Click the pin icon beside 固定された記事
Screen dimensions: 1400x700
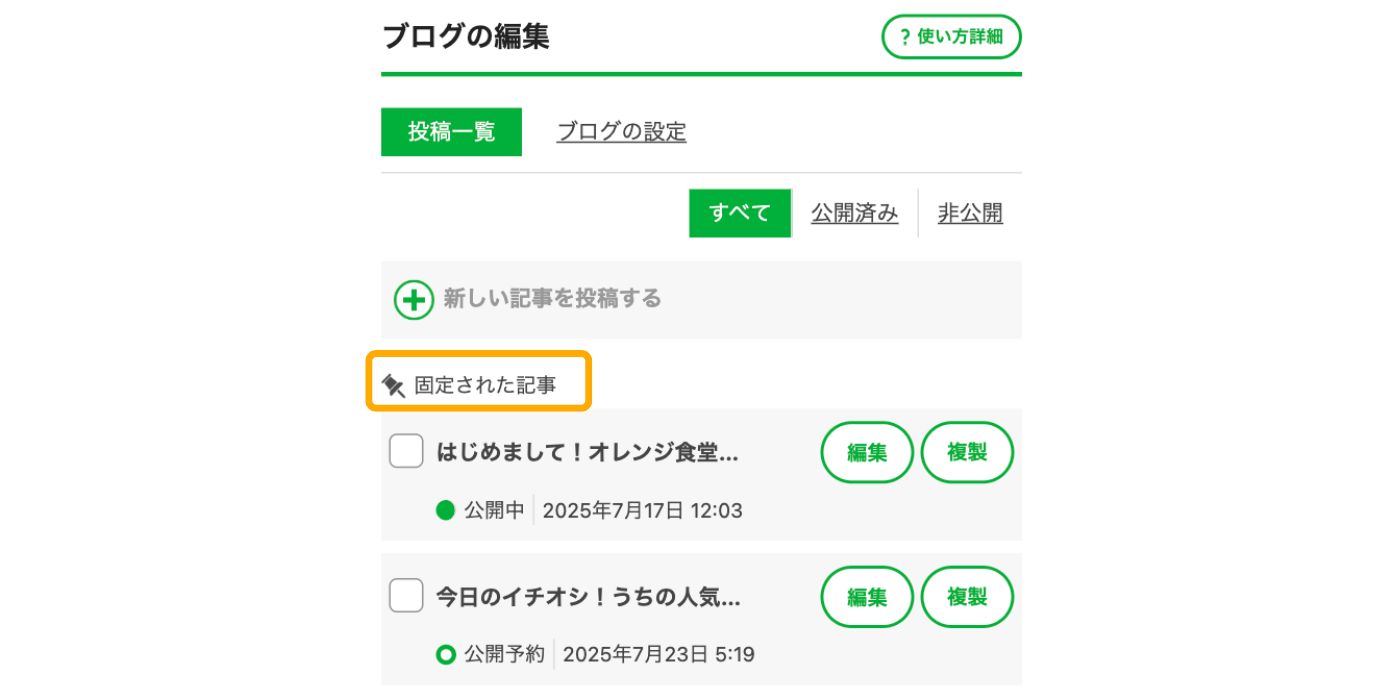click(394, 385)
